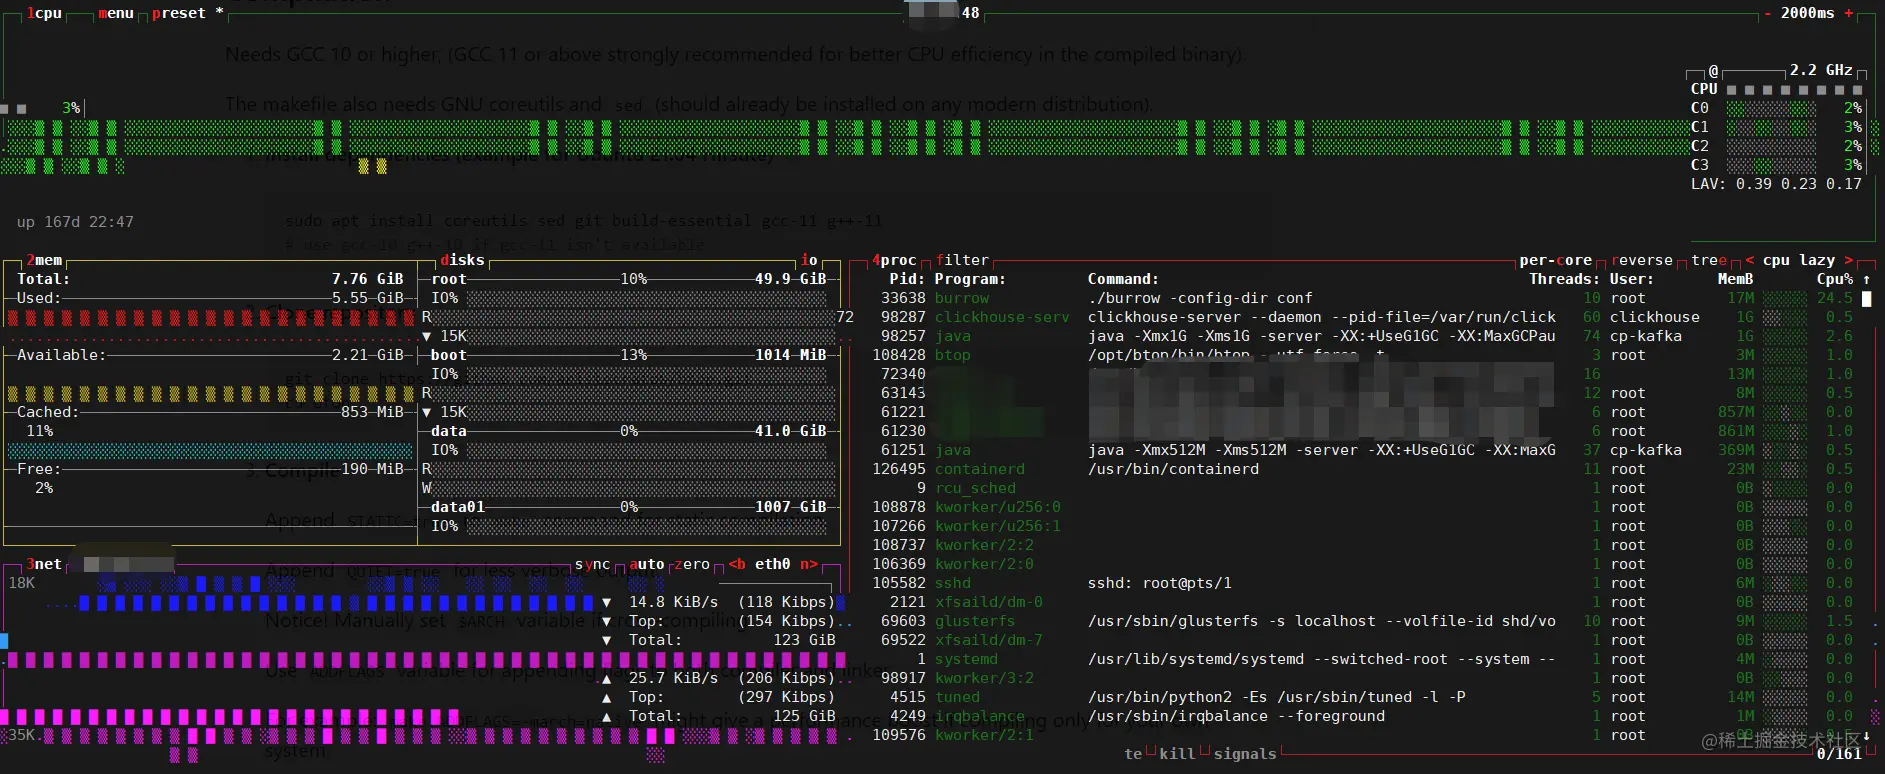Toggle reverse sorting of processes

coord(1642,260)
